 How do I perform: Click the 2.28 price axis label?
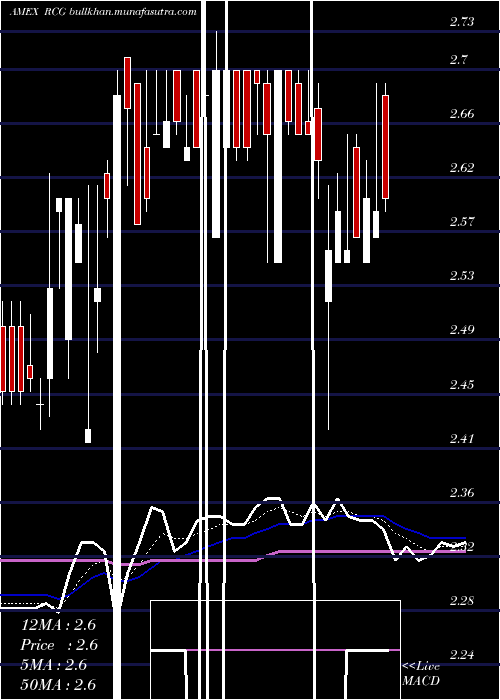(x=462, y=600)
